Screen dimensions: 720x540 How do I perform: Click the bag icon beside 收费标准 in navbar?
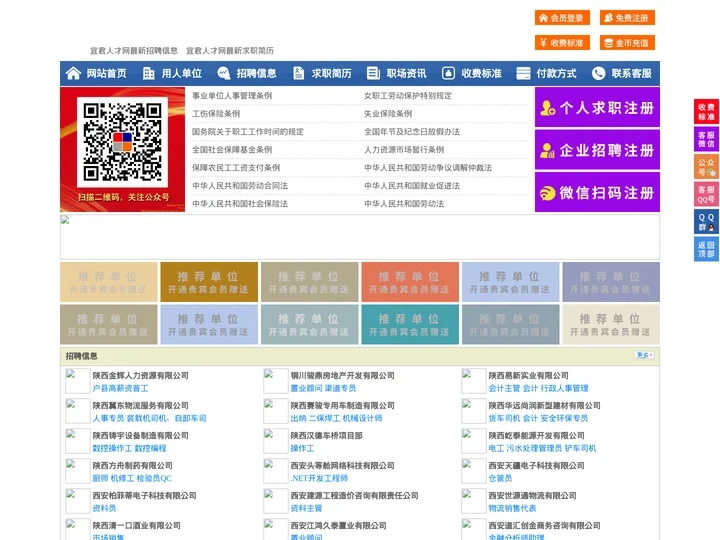coord(448,73)
